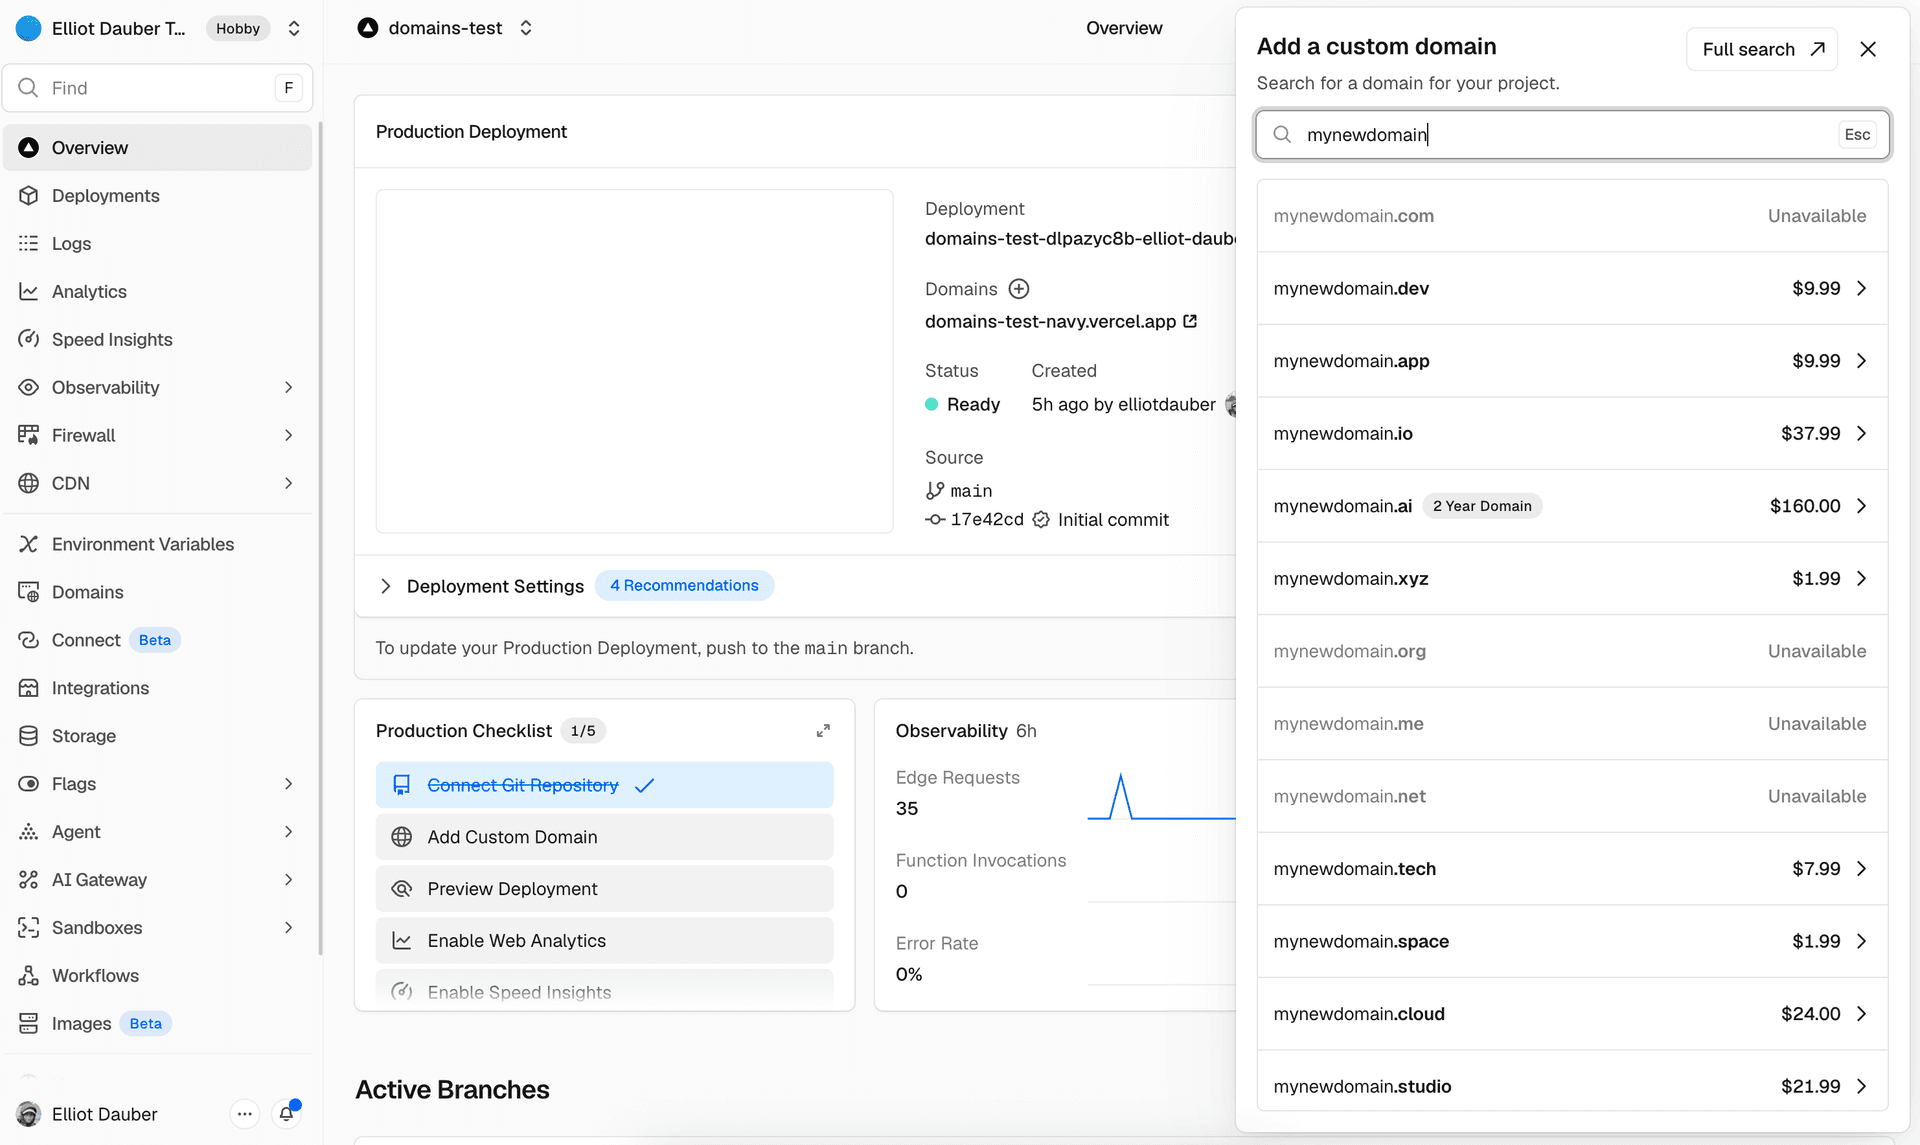1920x1145 pixels.
Task: Open the Workflows sidebar item
Action: click(x=158, y=977)
